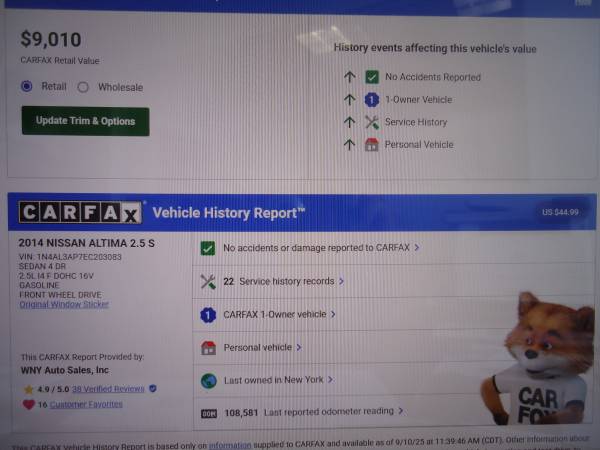Click up arrow beside capitalized Personal Vehicle

(349, 145)
